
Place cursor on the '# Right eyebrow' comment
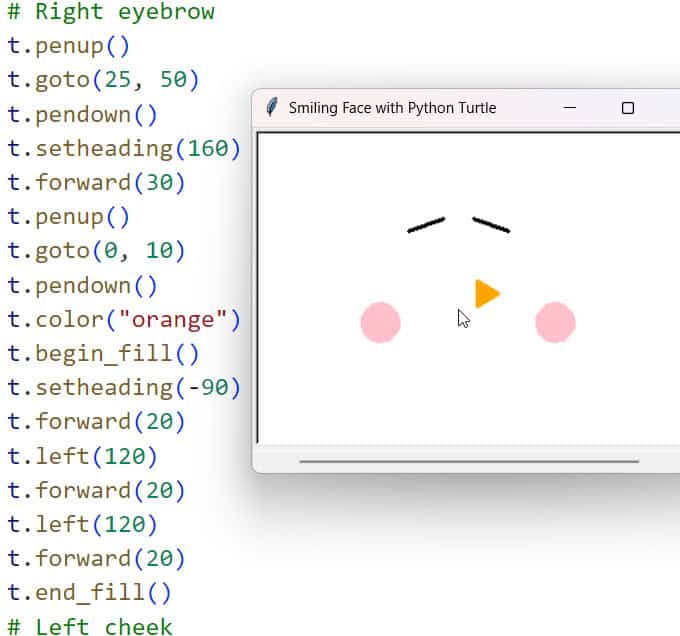[110, 13]
